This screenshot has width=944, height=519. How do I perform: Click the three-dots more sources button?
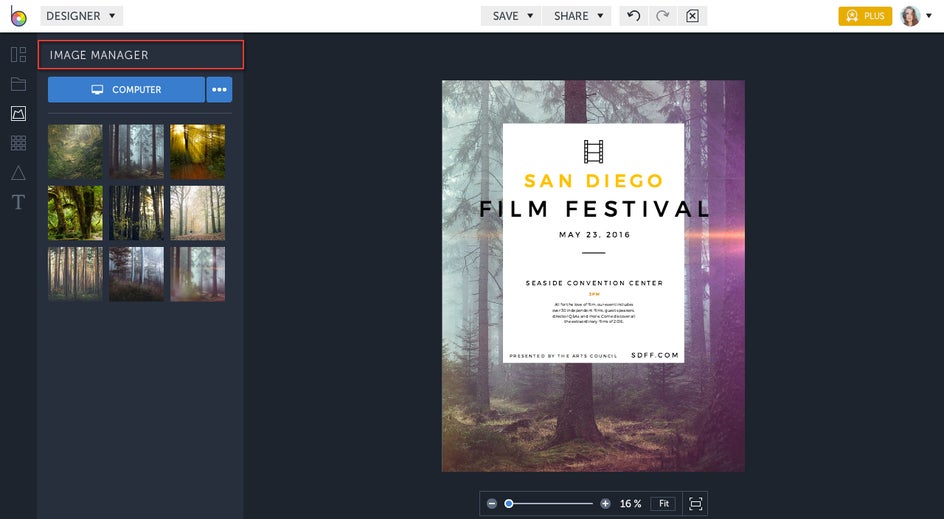pyautogui.click(x=219, y=89)
